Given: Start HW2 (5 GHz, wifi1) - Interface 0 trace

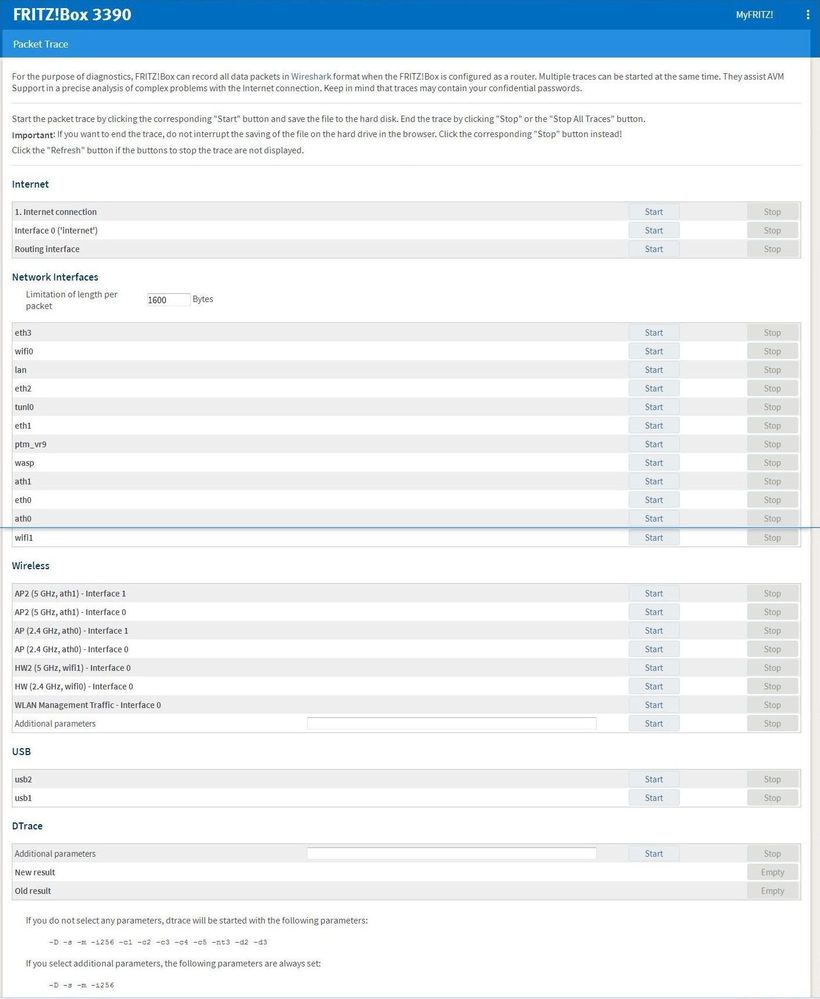Looking at the screenshot, I should (654, 668).
